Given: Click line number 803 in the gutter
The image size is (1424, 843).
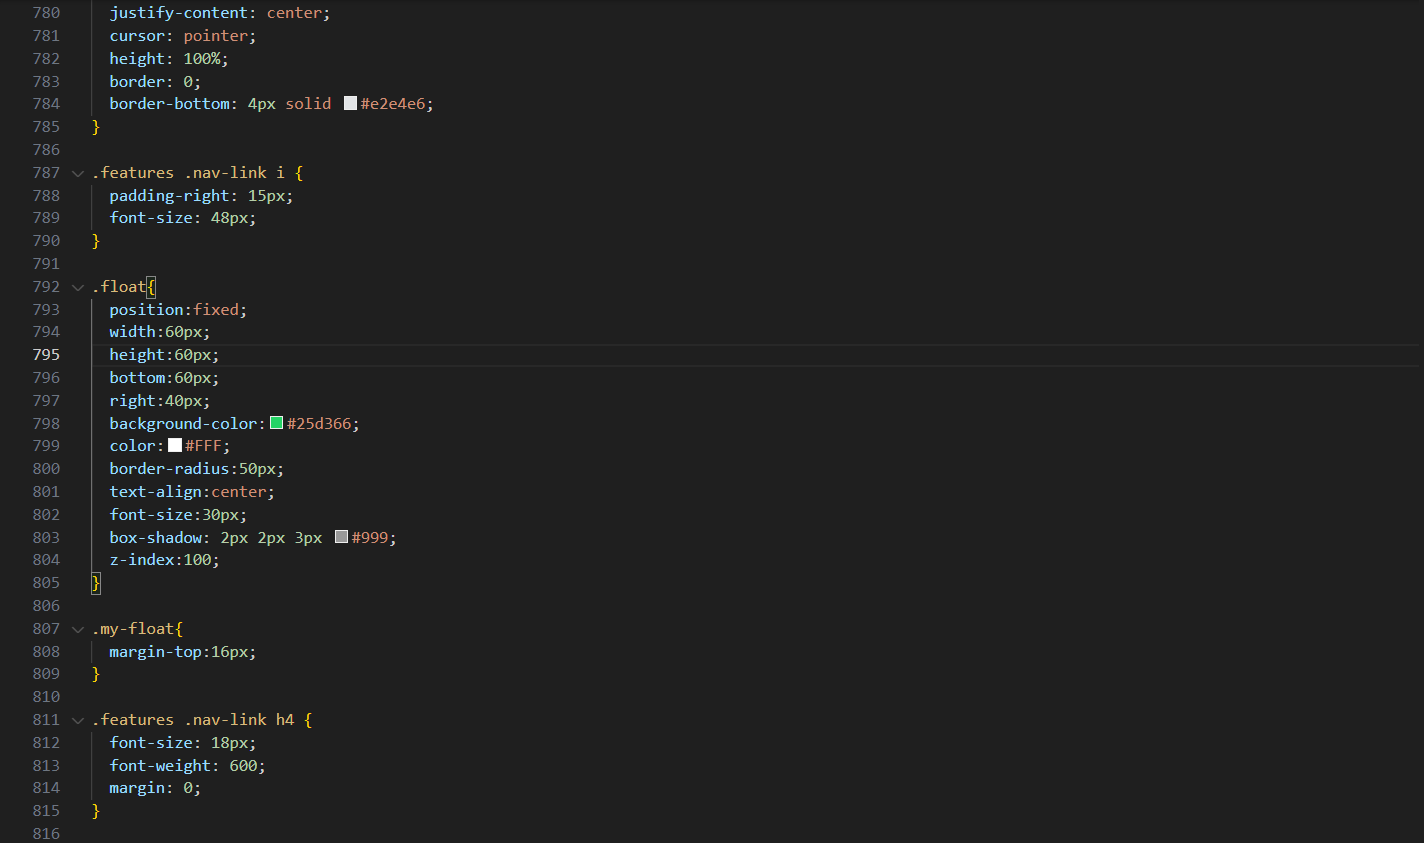Looking at the screenshot, I should pyautogui.click(x=46, y=538).
